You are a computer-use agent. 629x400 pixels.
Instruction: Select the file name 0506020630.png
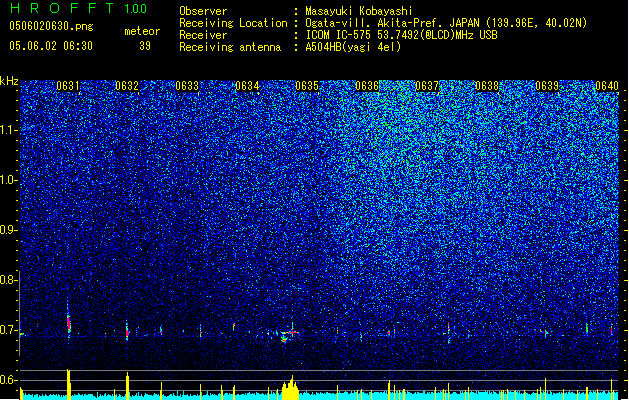(51, 26)
